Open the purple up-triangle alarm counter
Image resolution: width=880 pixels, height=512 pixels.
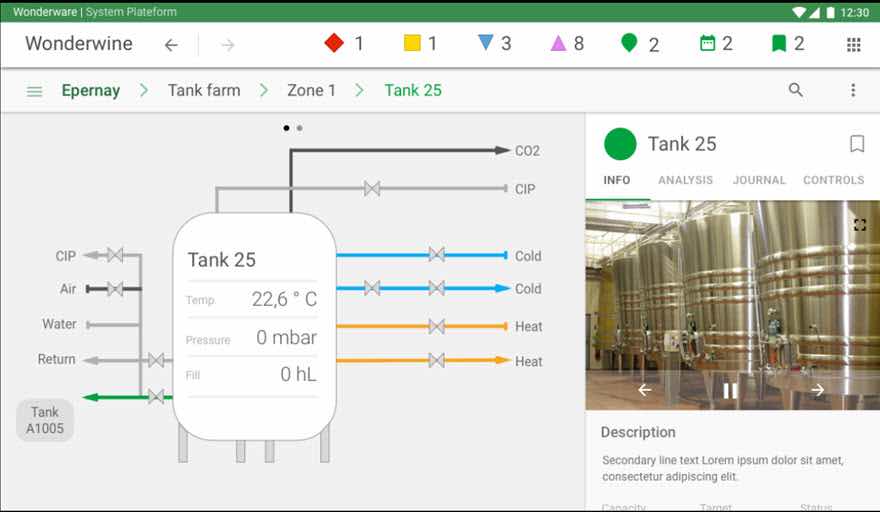567,43
